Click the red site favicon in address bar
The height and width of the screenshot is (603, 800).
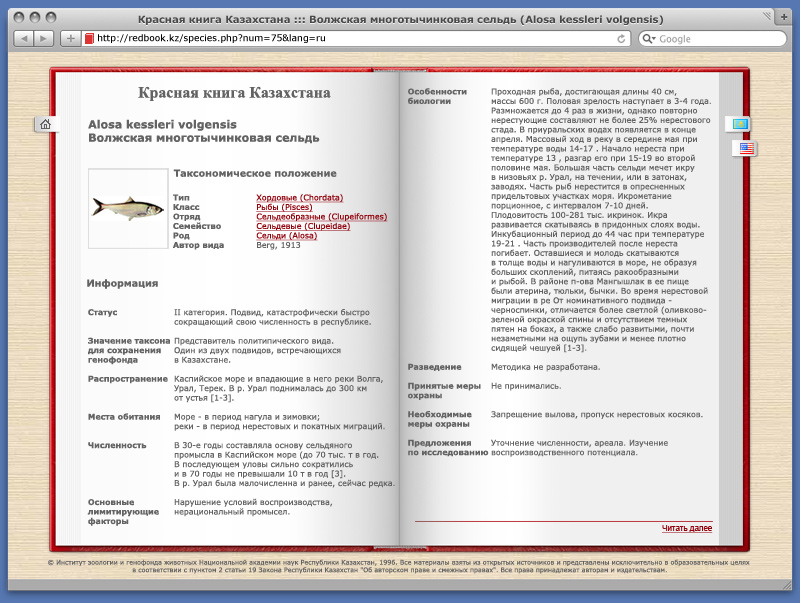coord(89,38)
